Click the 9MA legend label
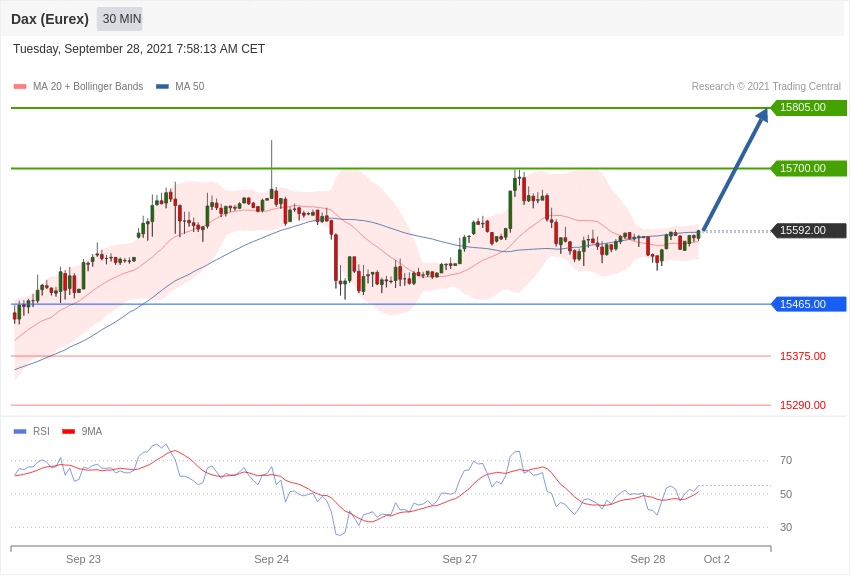Viewport: 850px width, 576px height. (92, 431)
